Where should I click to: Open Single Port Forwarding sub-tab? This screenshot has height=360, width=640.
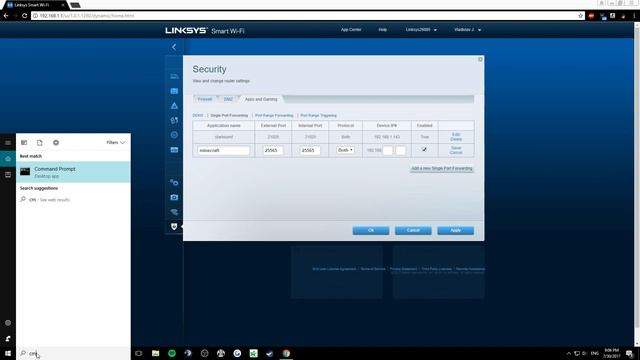(229, 116)
